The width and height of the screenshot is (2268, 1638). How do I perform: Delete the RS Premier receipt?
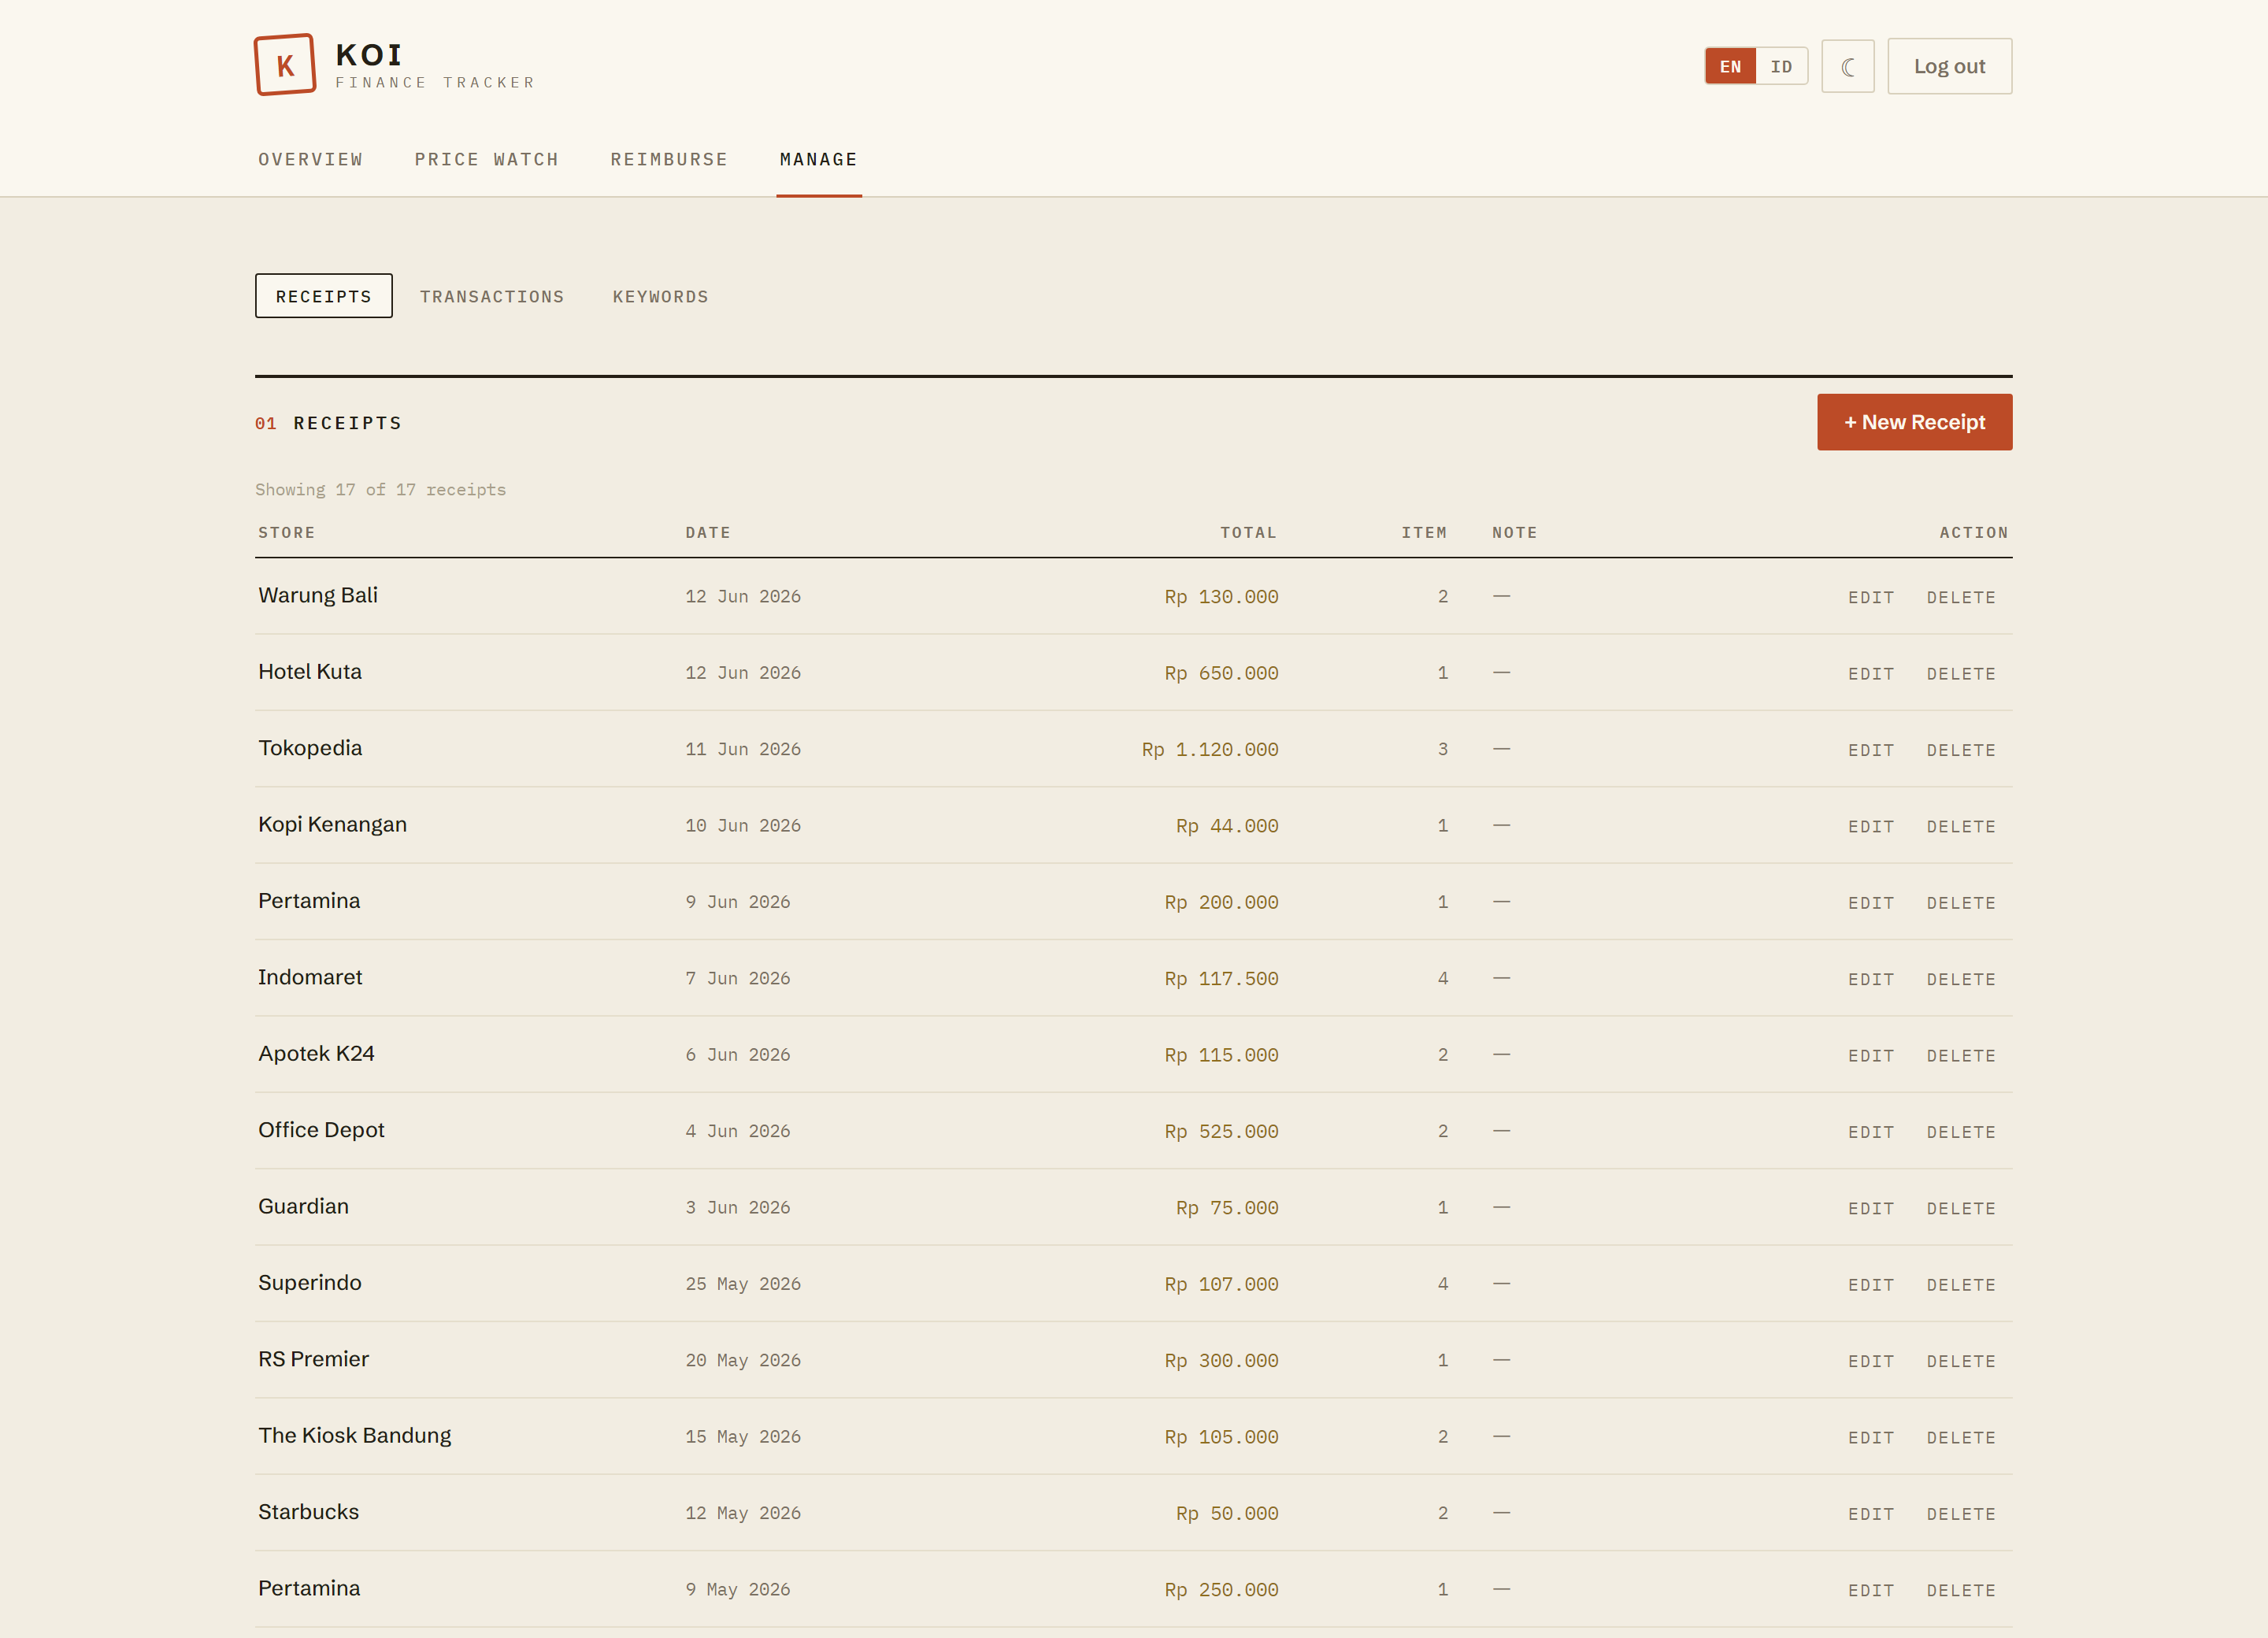coord(1961,1361)
